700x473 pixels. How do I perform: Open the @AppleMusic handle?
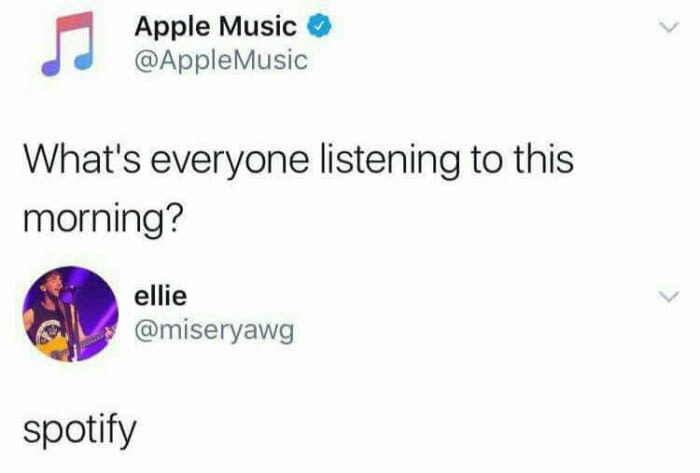221,61
